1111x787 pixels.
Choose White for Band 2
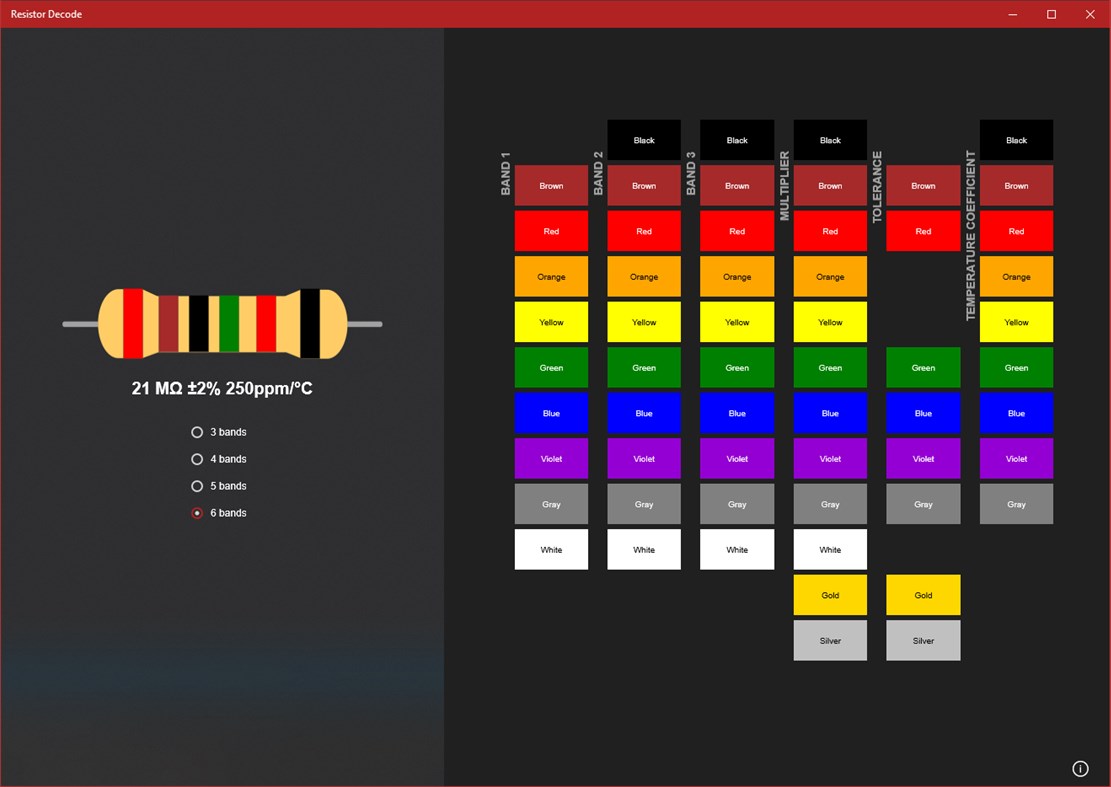point(643,549)
